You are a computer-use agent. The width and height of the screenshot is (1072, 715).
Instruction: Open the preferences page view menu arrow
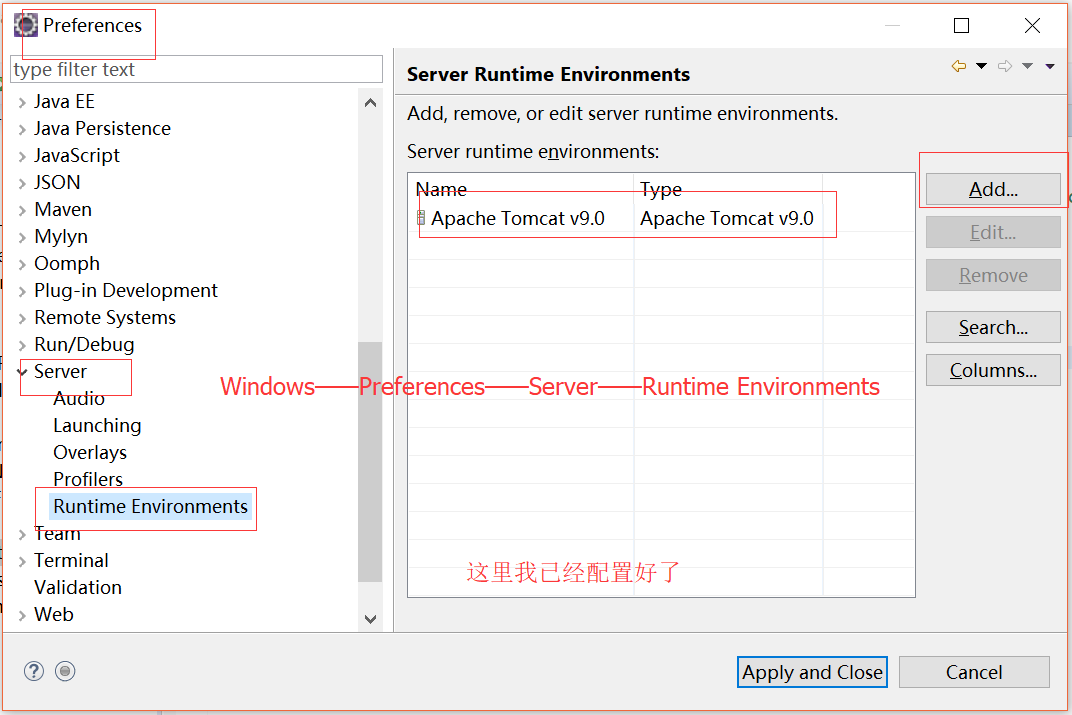click(x=1050, y=66)
